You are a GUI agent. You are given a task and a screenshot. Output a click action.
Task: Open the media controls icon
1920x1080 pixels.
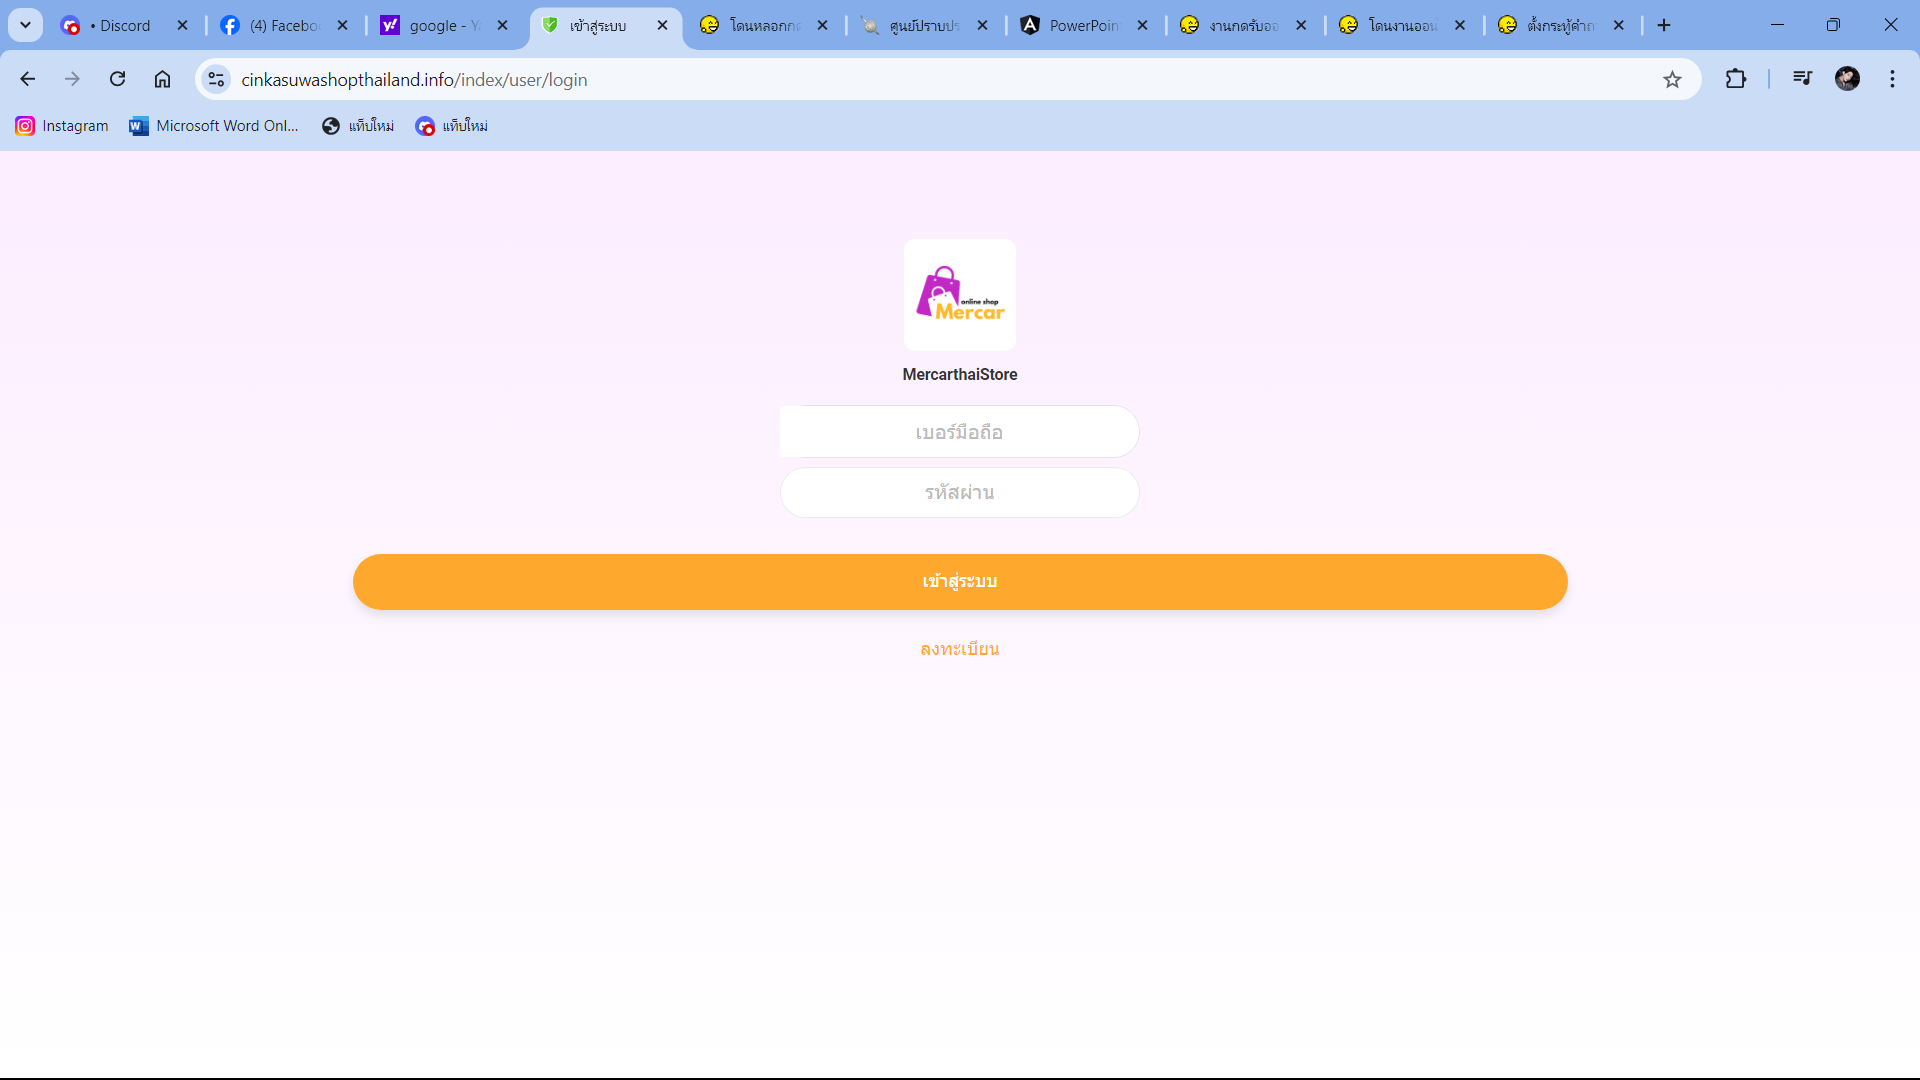click(x=1802, y=79)
